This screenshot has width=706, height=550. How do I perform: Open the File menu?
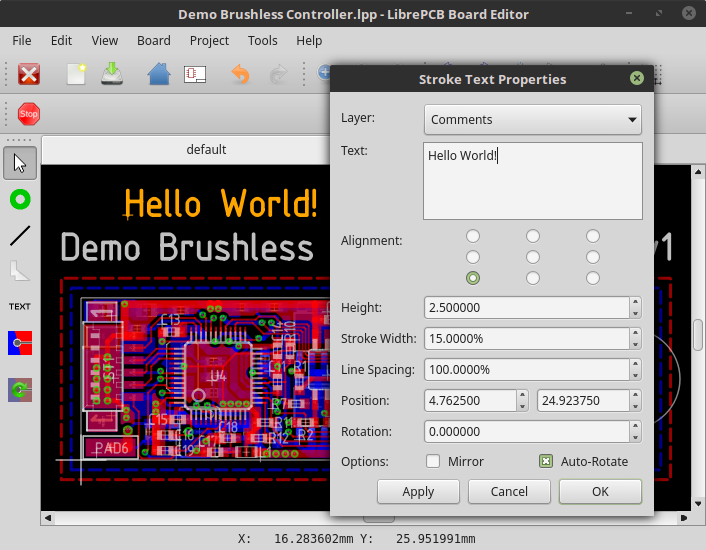tap(22, 41)
